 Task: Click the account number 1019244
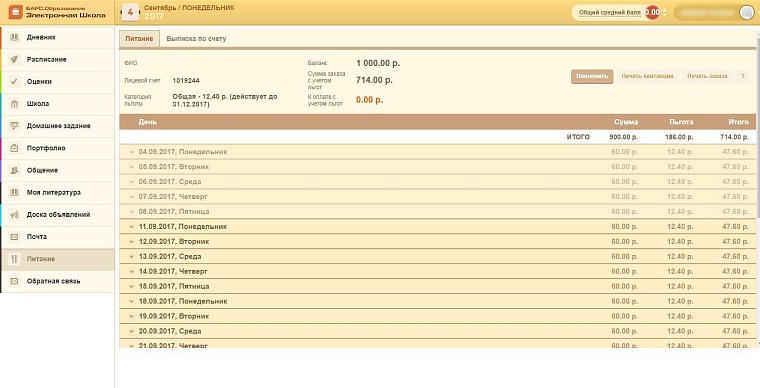click(x=186, y=80)
